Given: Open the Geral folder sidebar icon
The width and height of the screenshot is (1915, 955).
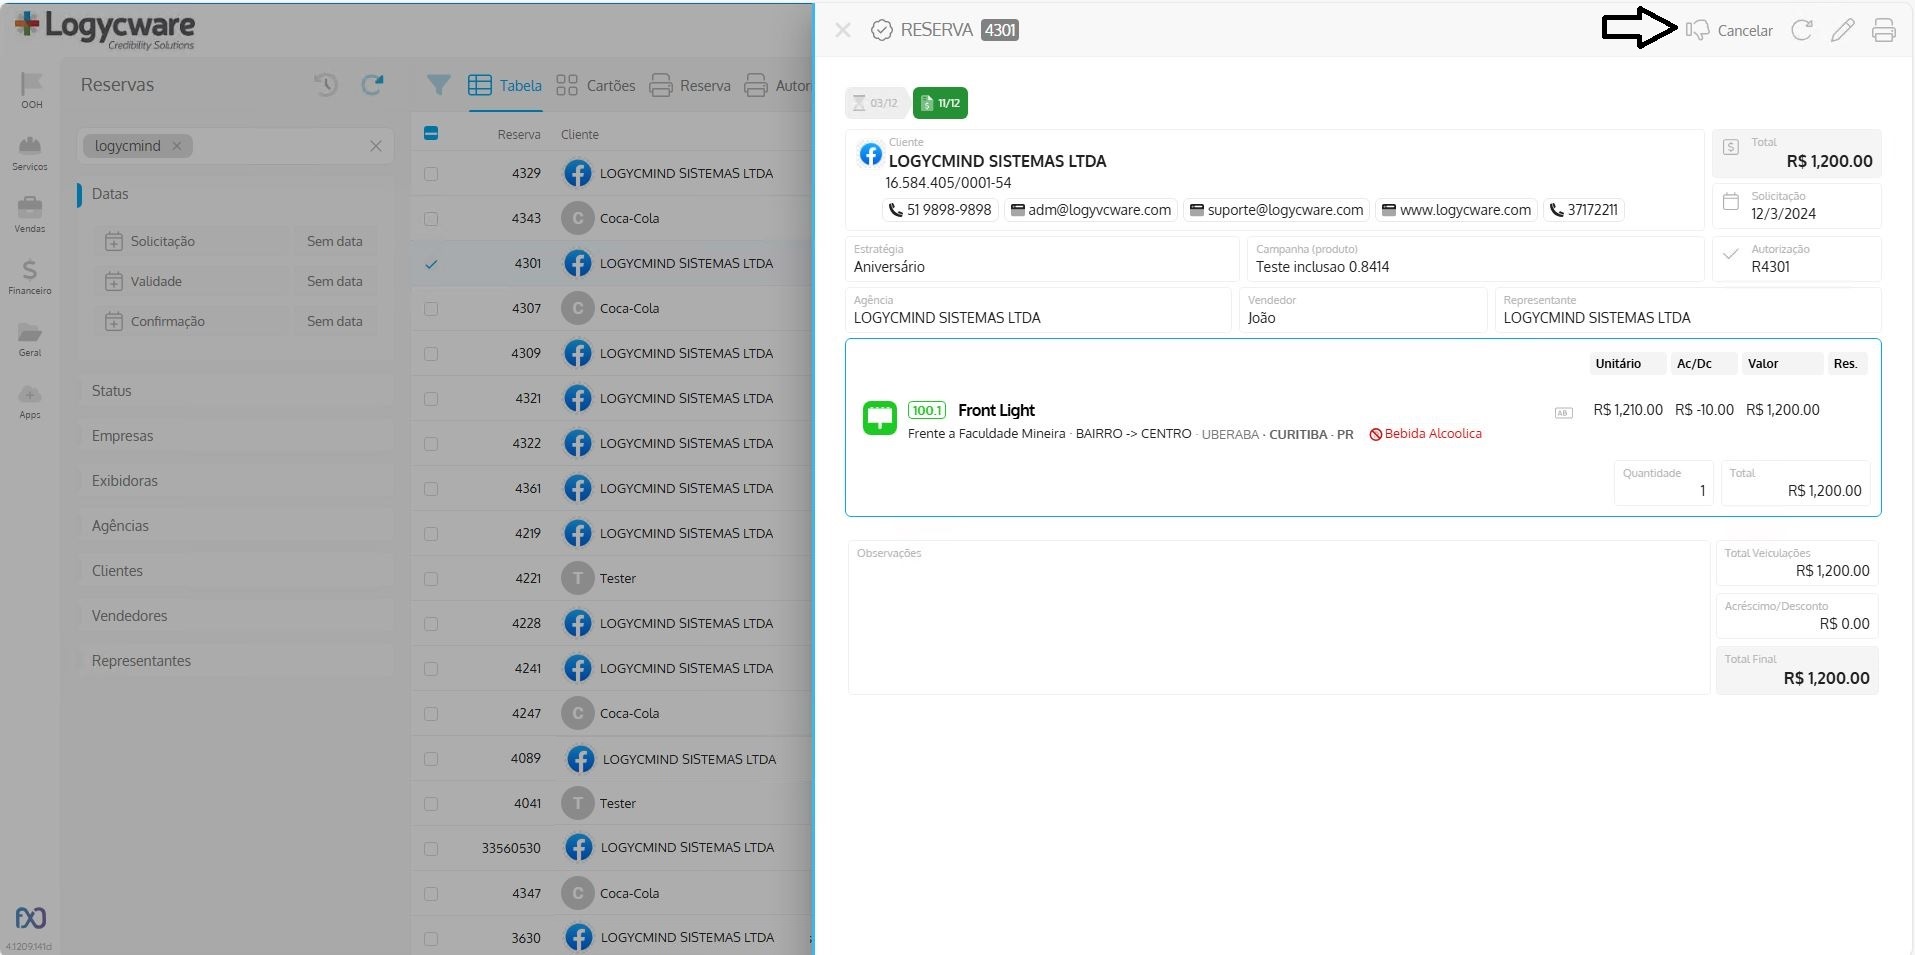Looking at the screenshot, I should pyautogui.click(x=30, y=332).
